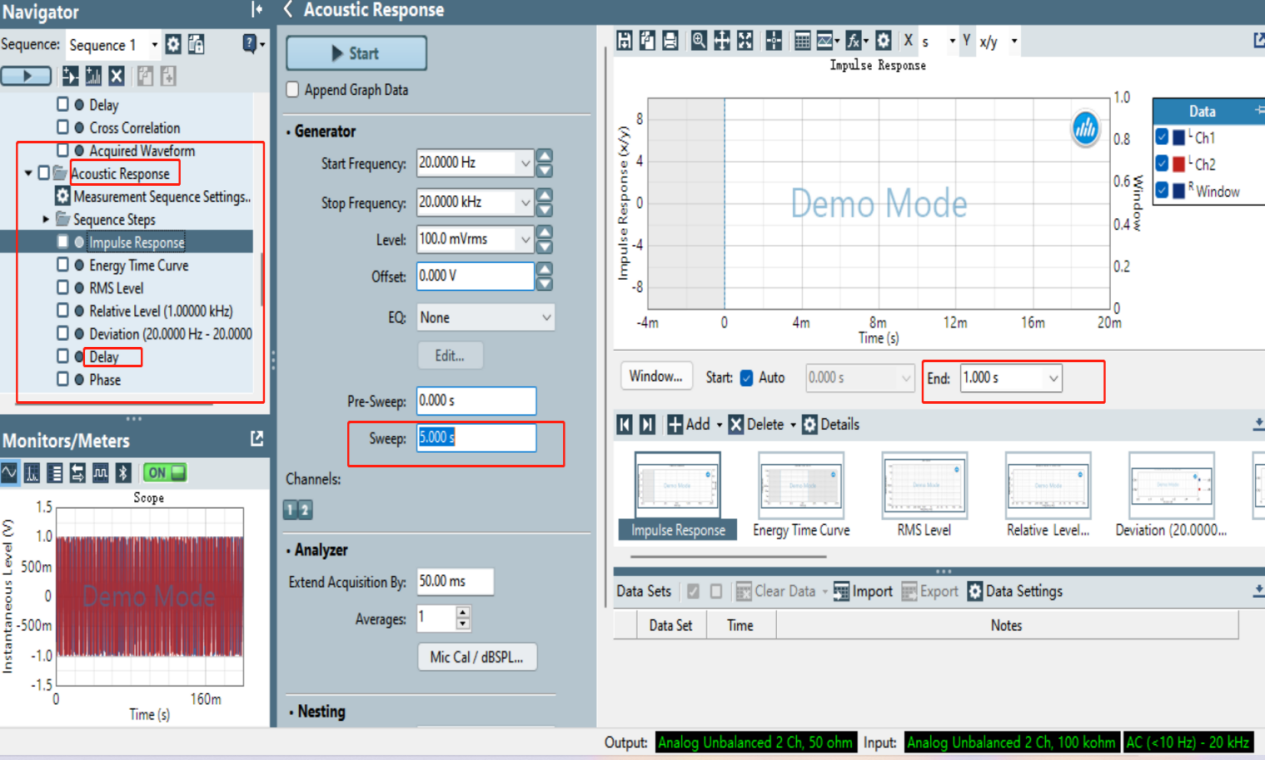
Task: Select the Scope waveform monitor icon
Action: click(10, 473)
